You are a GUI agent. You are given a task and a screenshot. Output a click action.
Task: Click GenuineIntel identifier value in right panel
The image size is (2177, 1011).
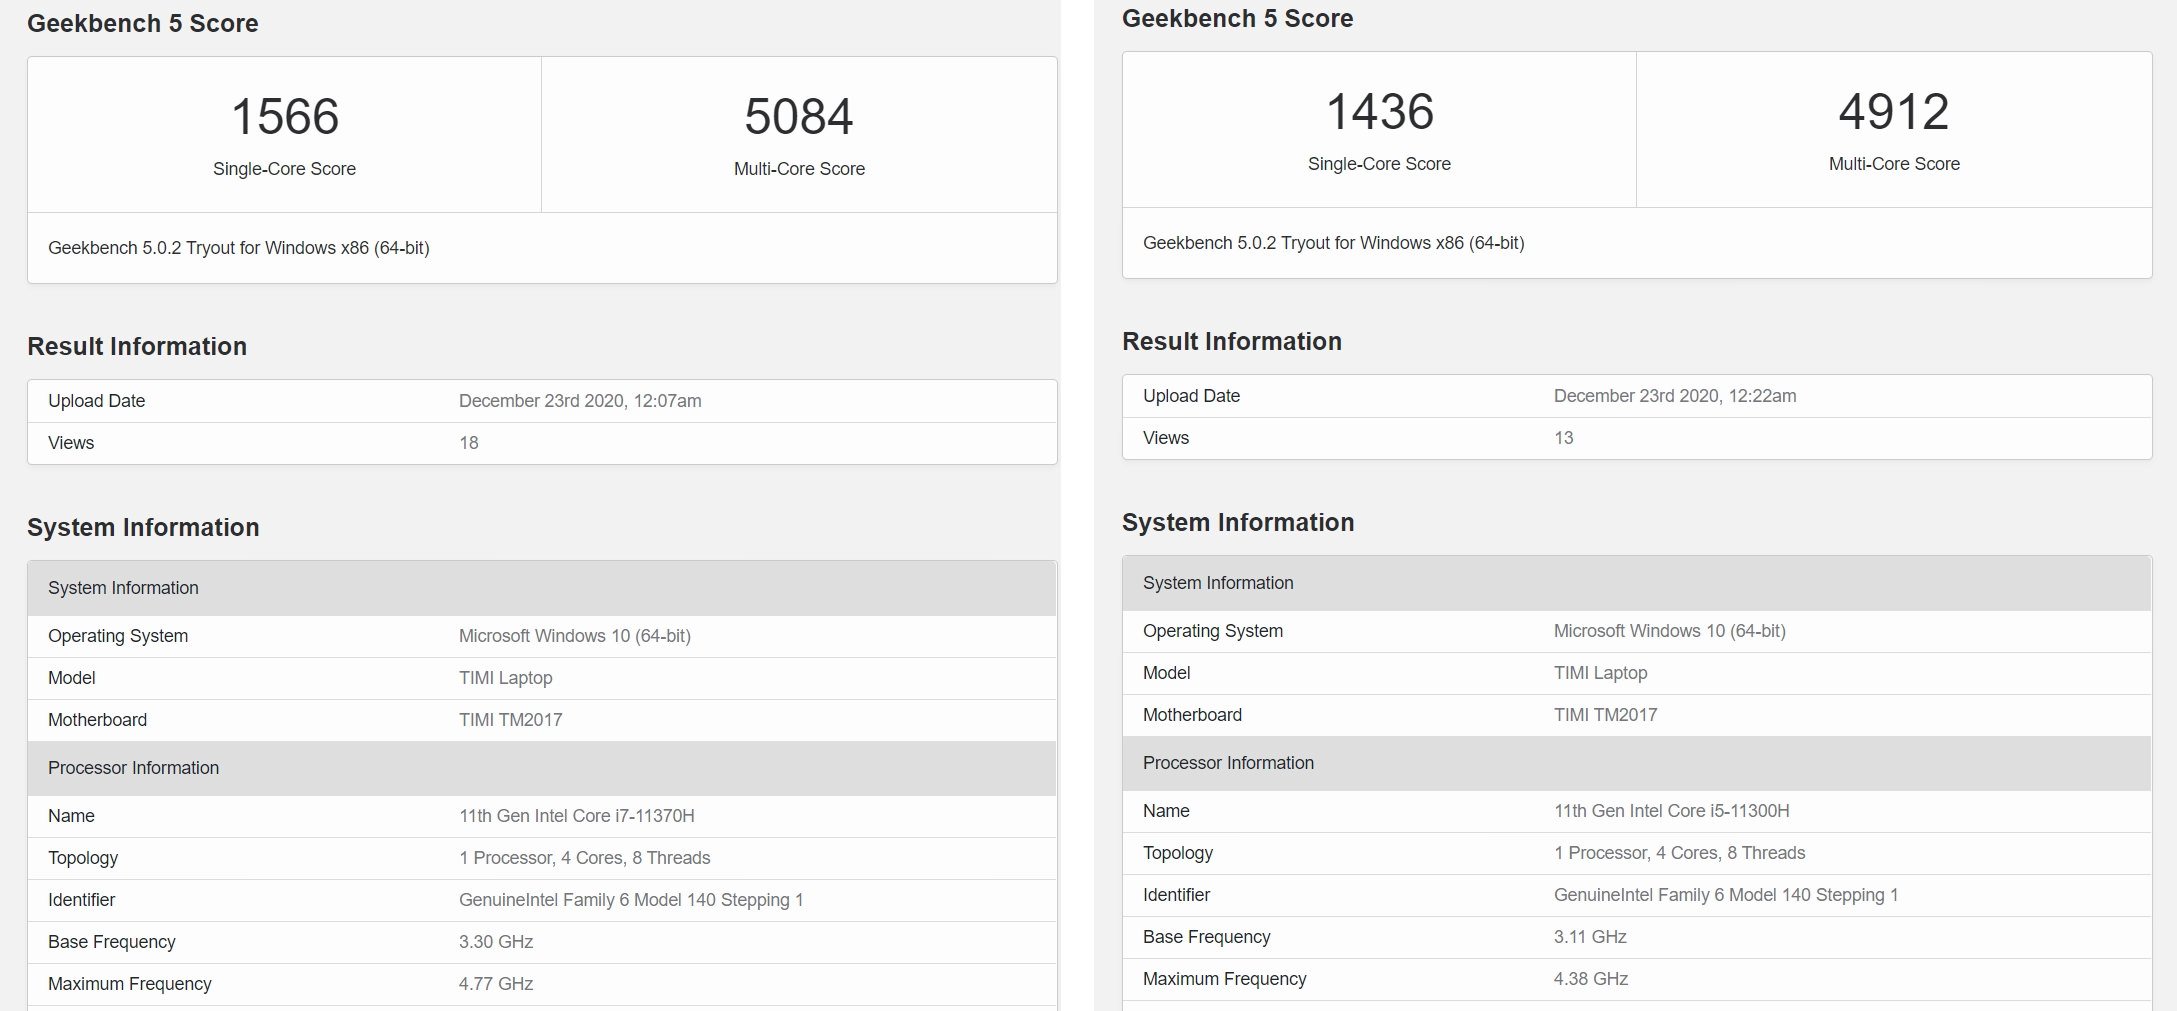(1726, 895)
